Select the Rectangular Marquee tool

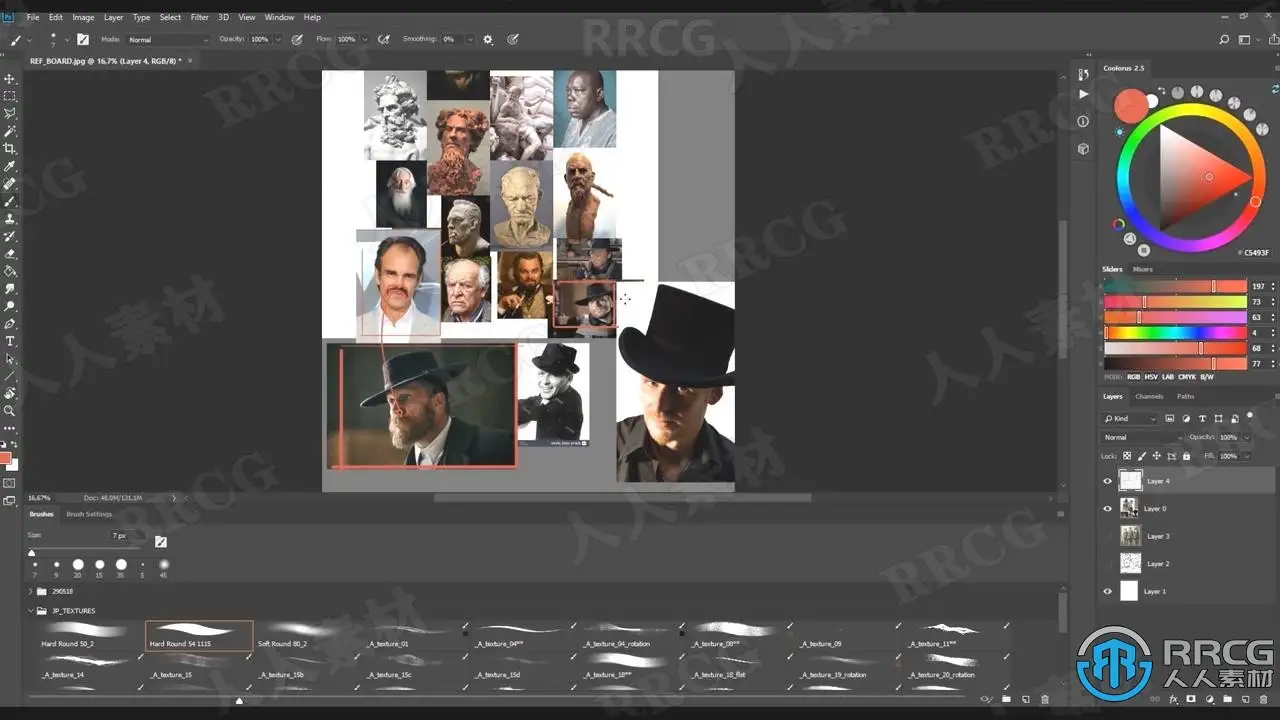pos(10,96)
